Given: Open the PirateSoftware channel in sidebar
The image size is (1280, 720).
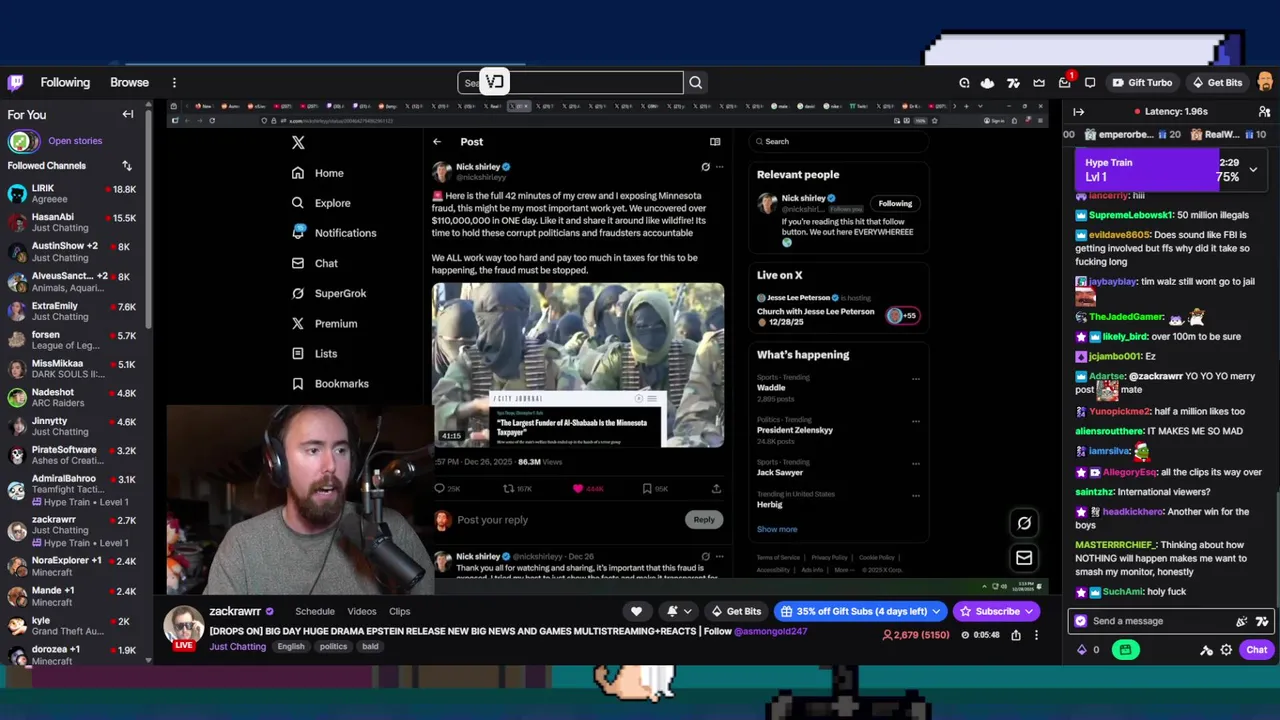Looking at the screenshot, I should (75, 456).
